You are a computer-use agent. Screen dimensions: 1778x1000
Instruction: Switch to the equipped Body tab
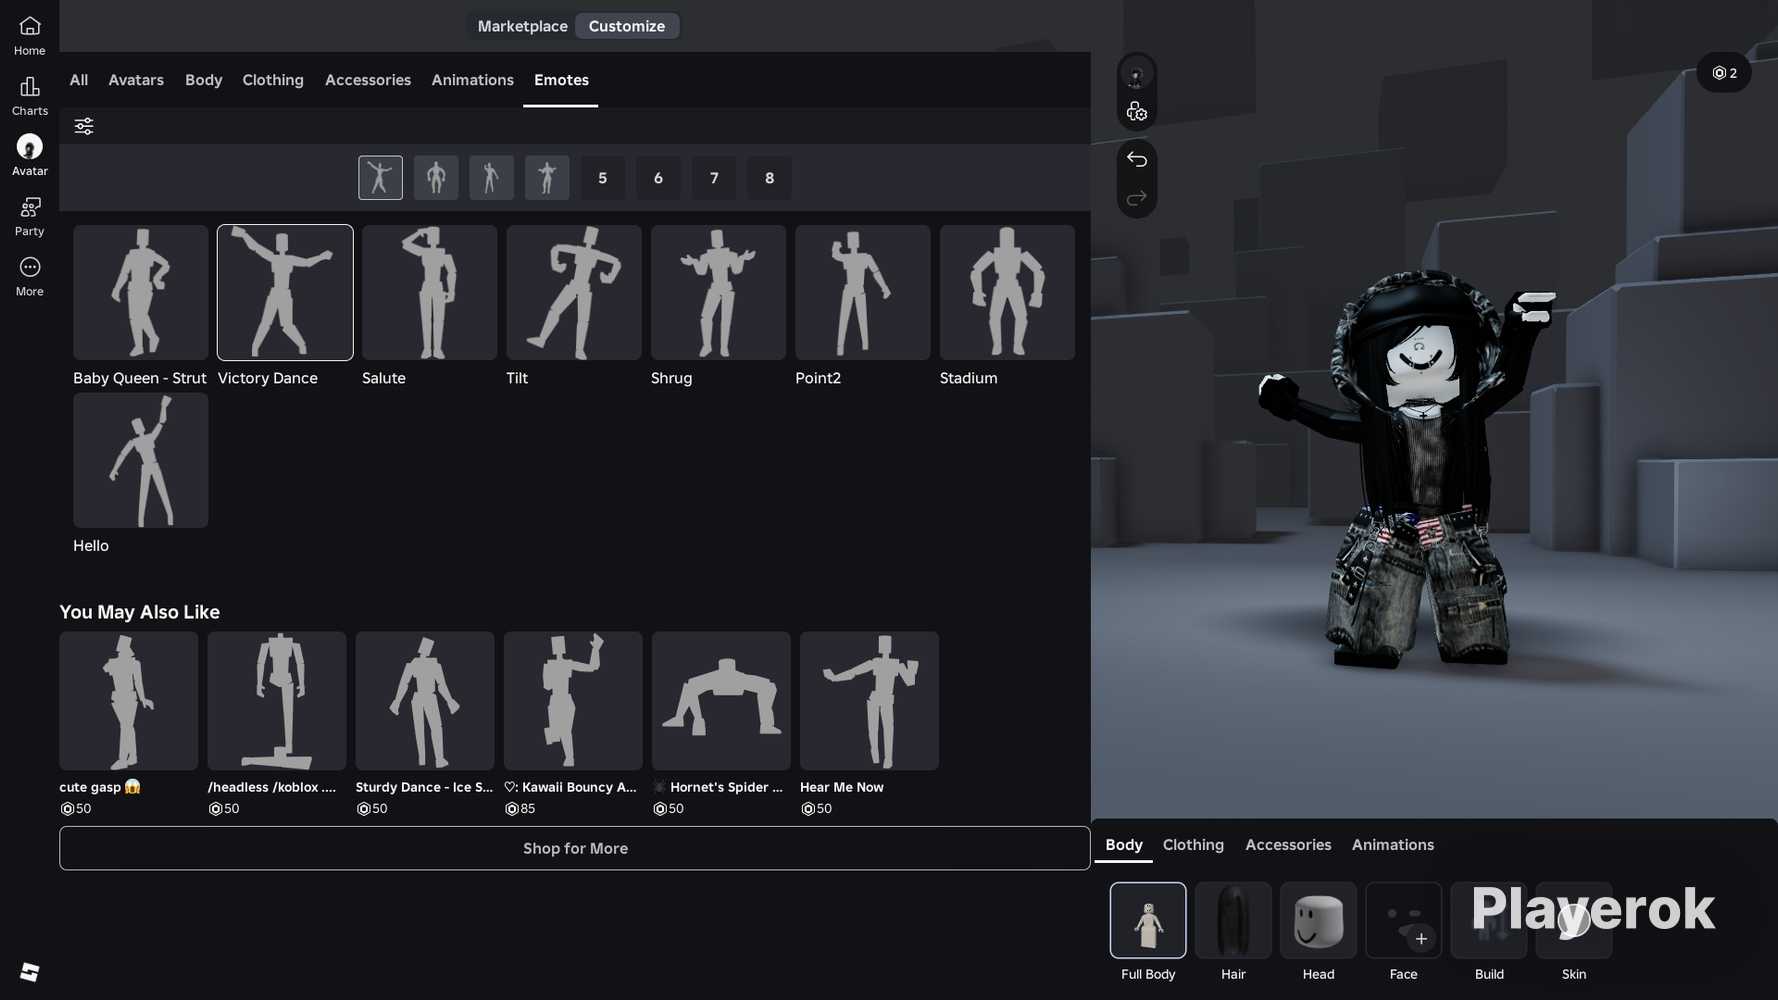(1124, 845)
